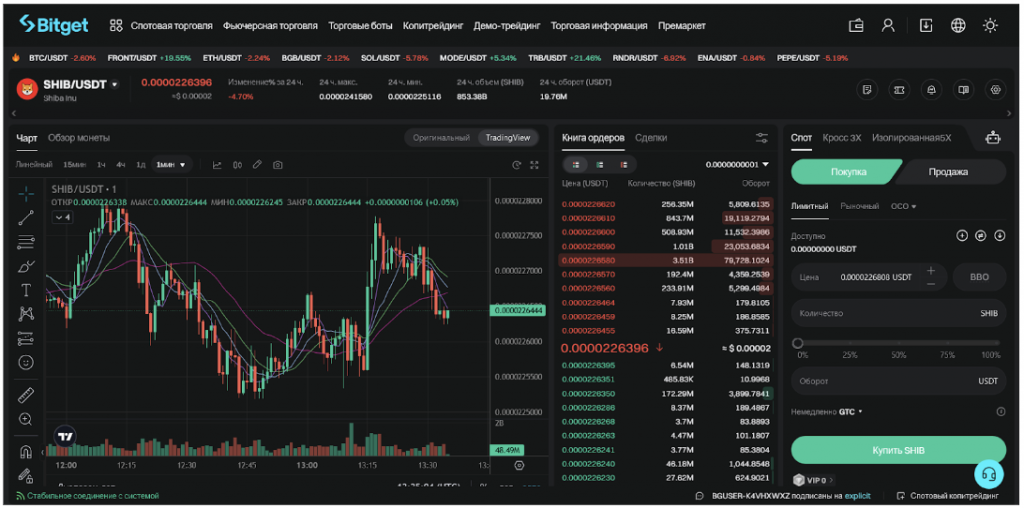The image size is (1024, 508).
Task: Switch chart to Оригинальный view
Action: point(440,137)
